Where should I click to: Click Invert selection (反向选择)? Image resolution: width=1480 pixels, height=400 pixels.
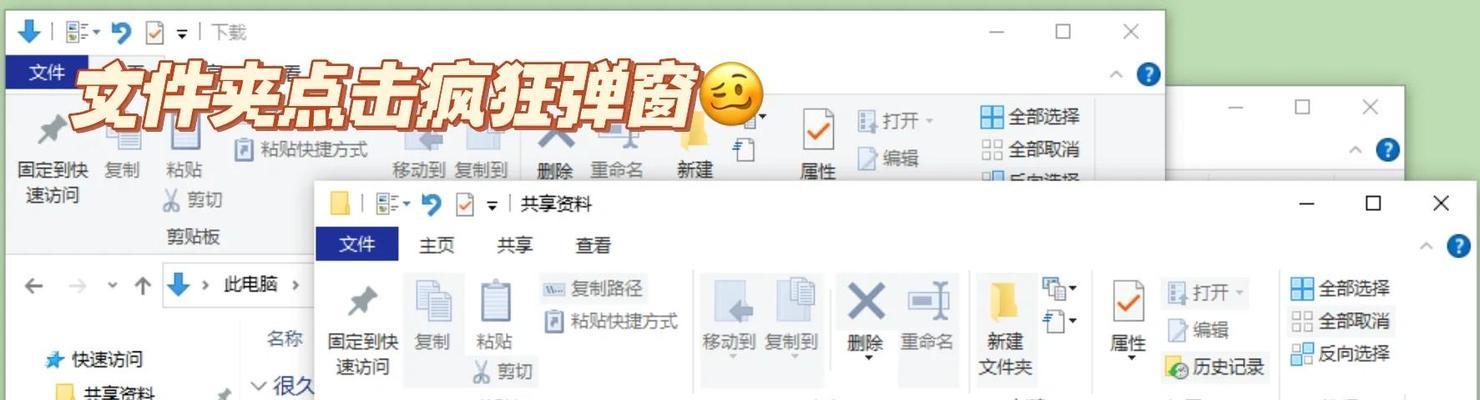tap(1340, 353)
